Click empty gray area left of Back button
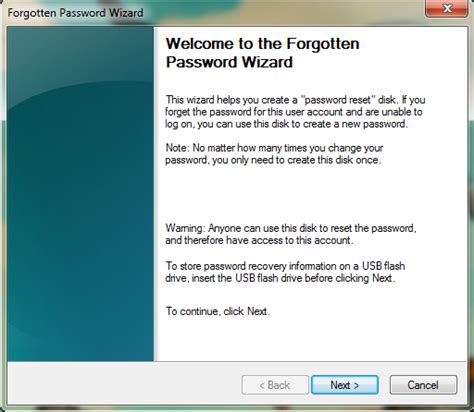 [123, 385]
